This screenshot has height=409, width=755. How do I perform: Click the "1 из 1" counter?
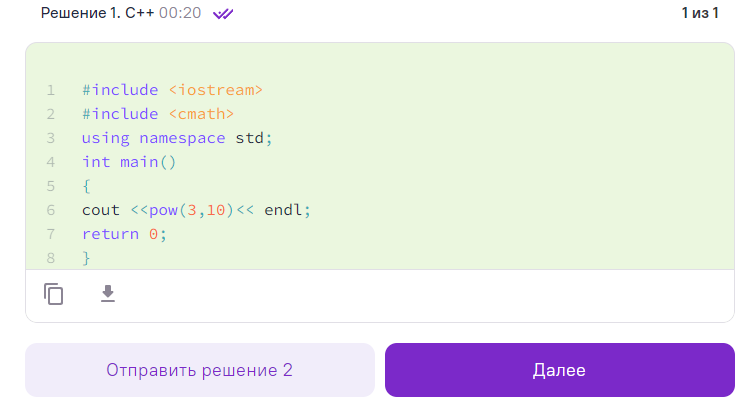click(x=700, y=13)
